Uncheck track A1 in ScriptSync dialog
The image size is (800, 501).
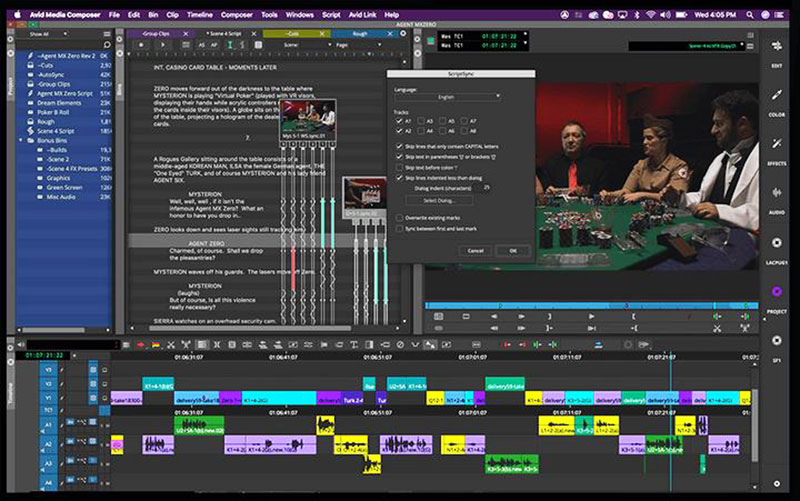pyautogui.click(x=399, y=121)
